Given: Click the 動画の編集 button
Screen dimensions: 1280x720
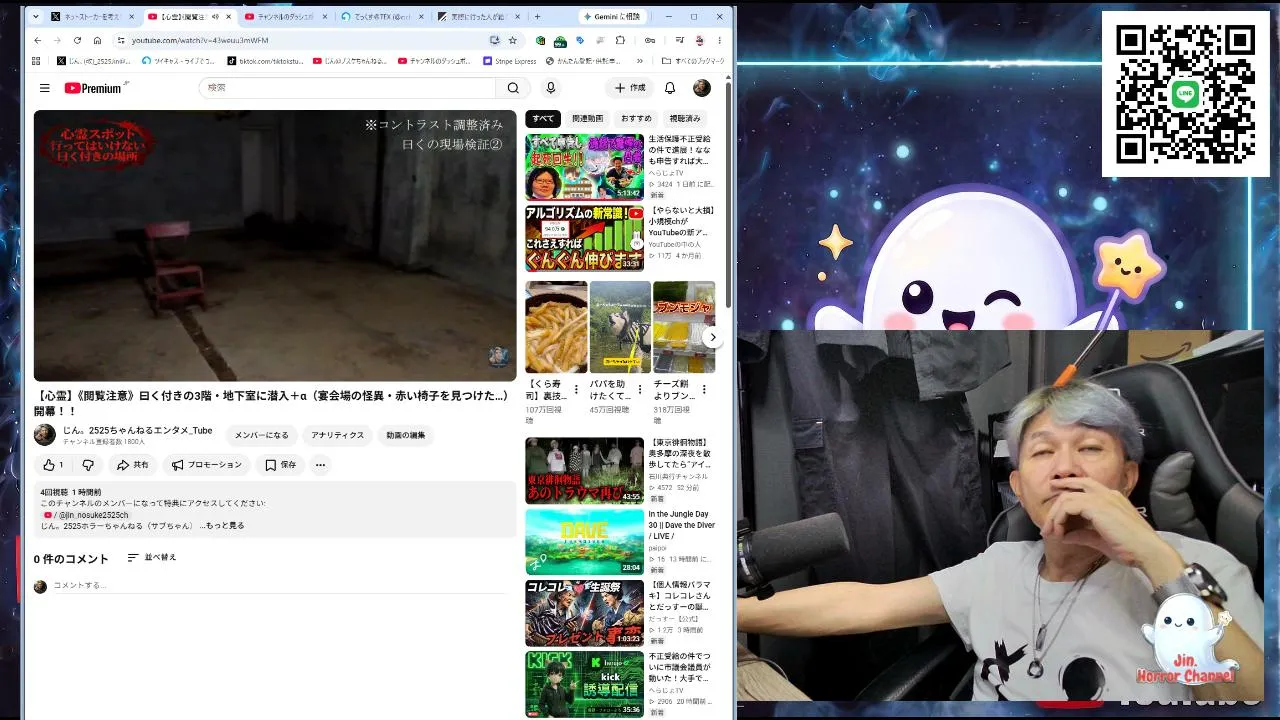Looking at the screenshot, I should click(406, 435).
